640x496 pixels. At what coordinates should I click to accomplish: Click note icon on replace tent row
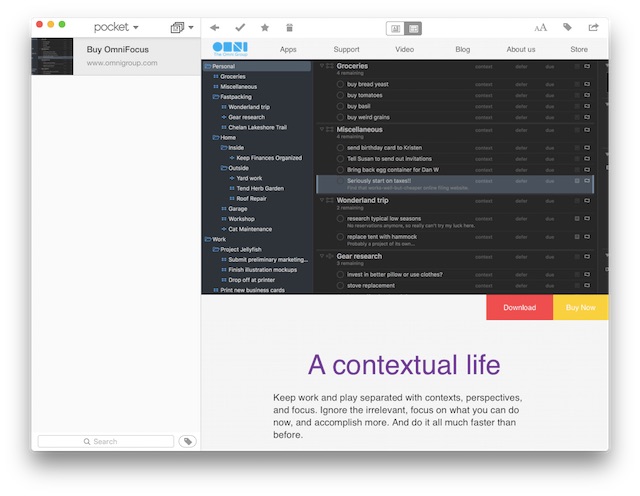(x=577, y=237)
